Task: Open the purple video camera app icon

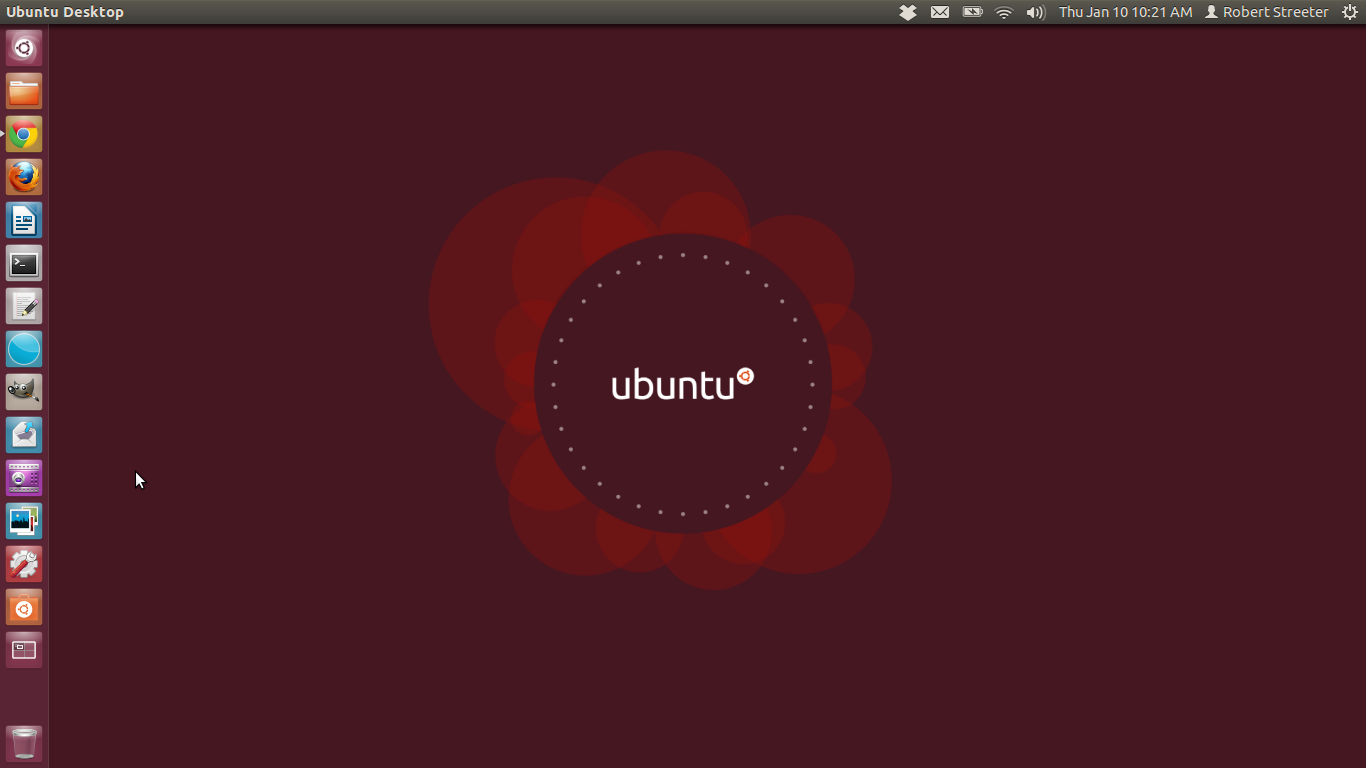Action: click(x=24, y=478)
